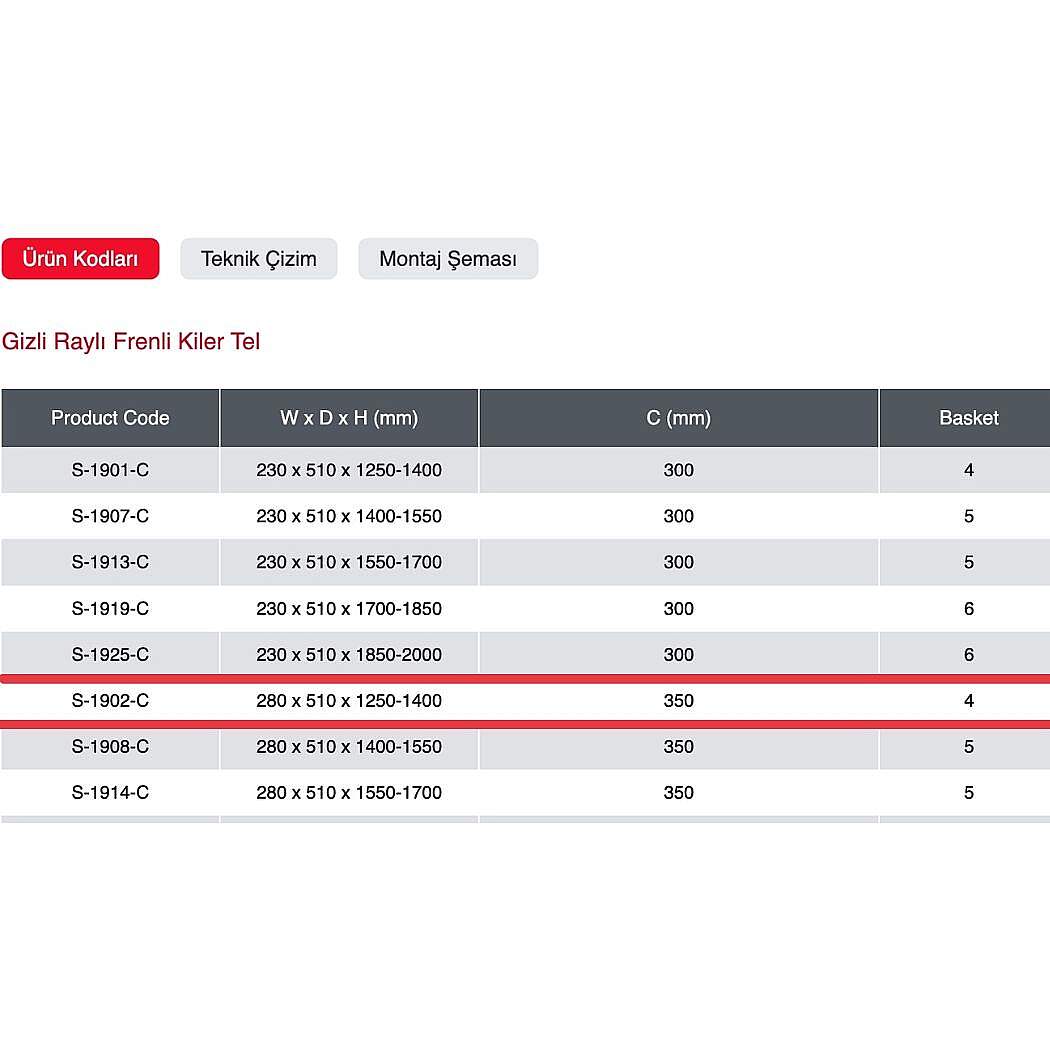Select the highlighted S-1902-C row
1050x1050 pixels.
525,701
